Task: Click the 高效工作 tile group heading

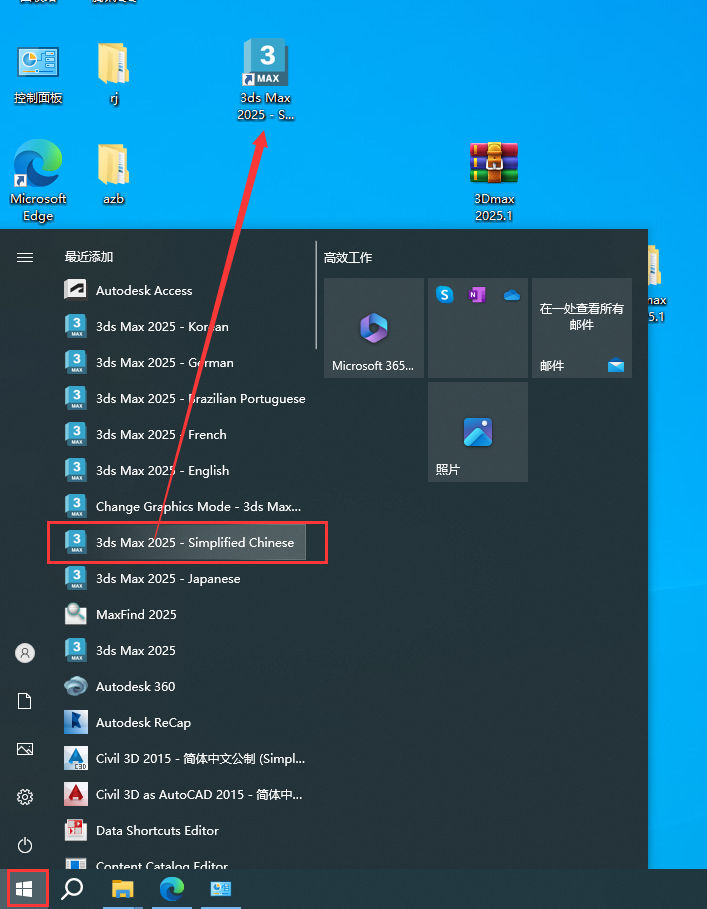Action: click(348, 257)
